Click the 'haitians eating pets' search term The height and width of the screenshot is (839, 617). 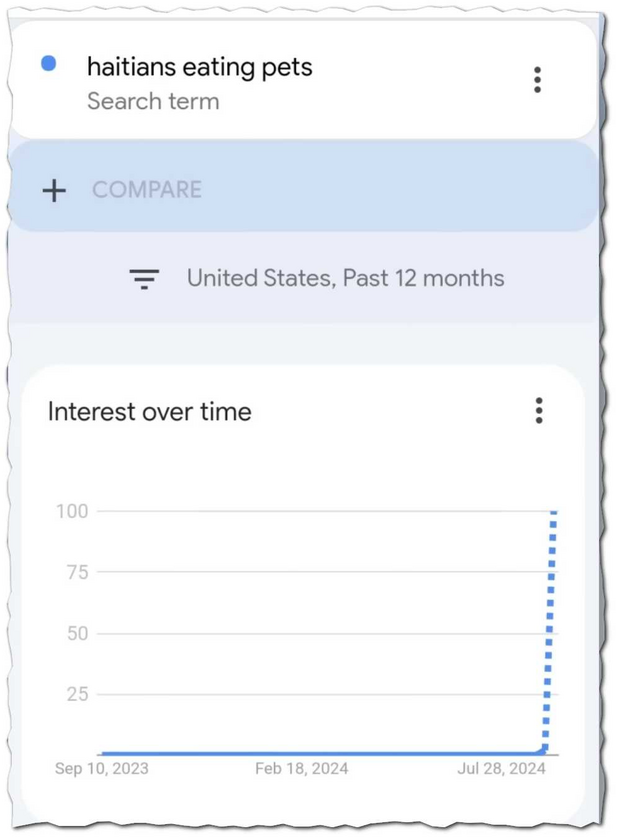point(200,68)
